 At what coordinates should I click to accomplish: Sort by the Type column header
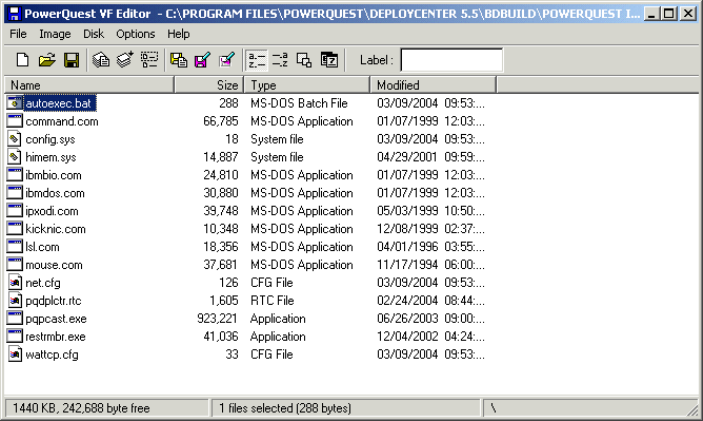[307, 85]
